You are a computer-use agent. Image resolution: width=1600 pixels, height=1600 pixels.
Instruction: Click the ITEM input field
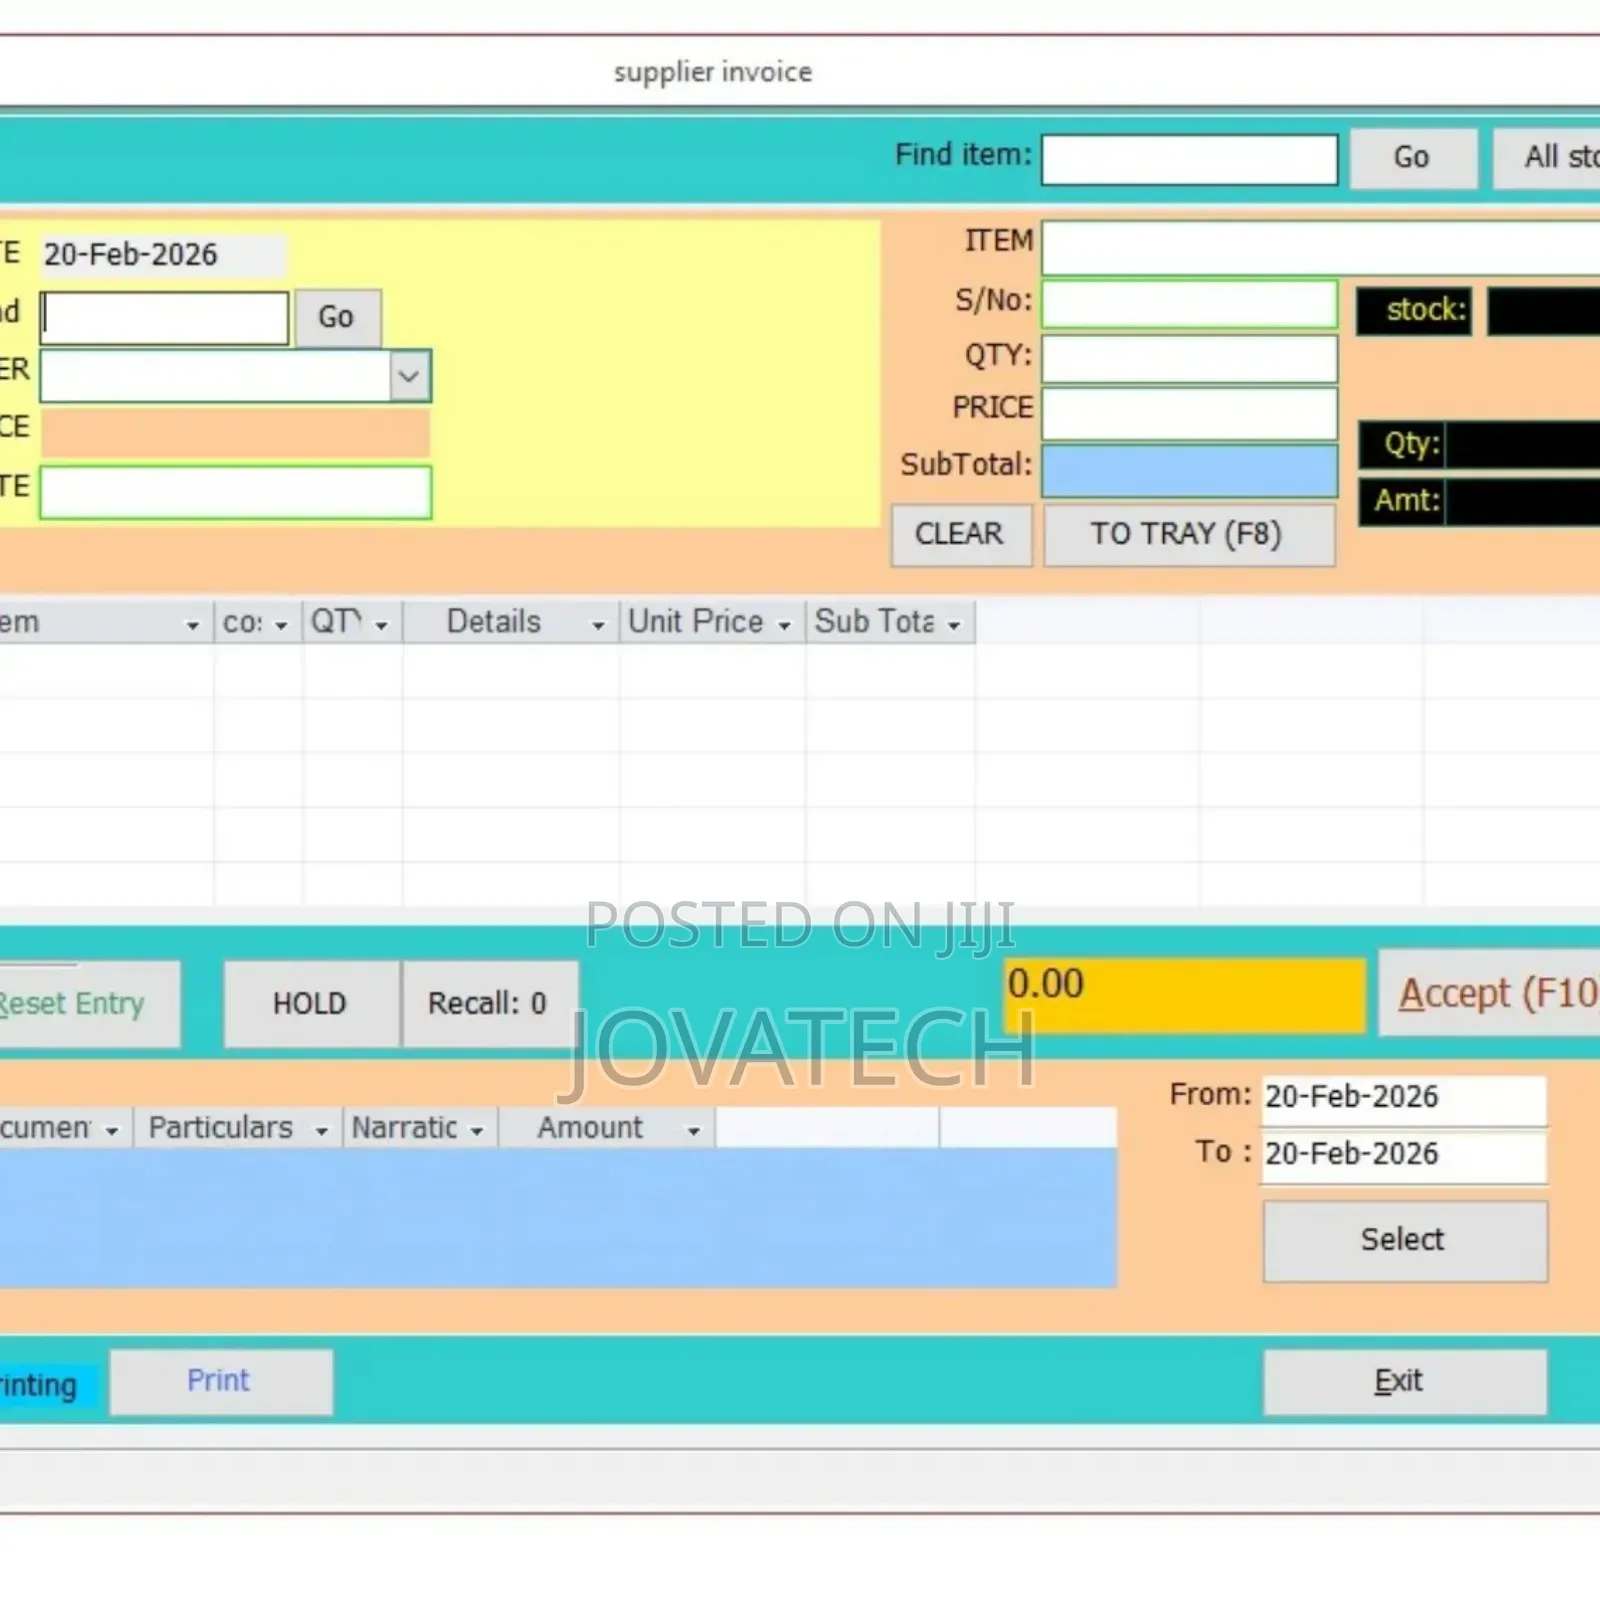click(1320, 247)
